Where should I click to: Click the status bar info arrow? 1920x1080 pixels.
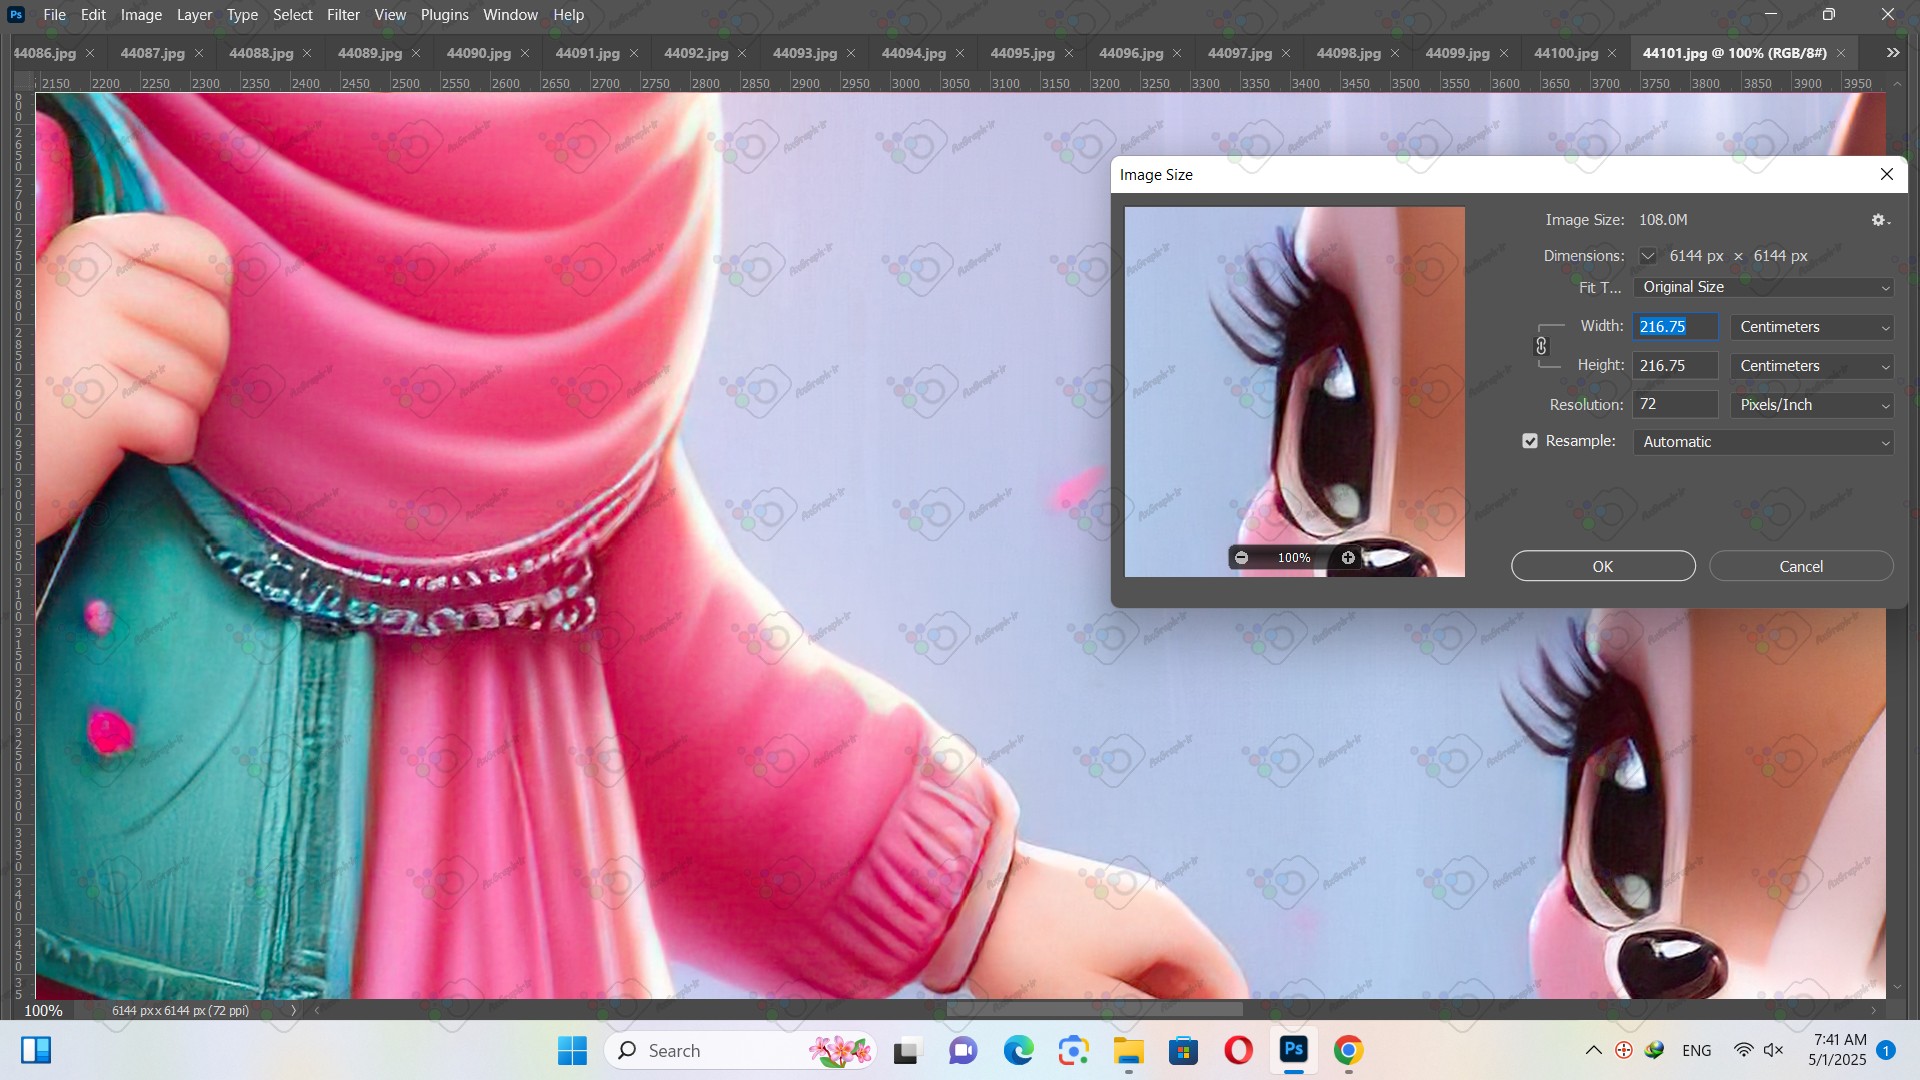click(x=293, y=1010)
